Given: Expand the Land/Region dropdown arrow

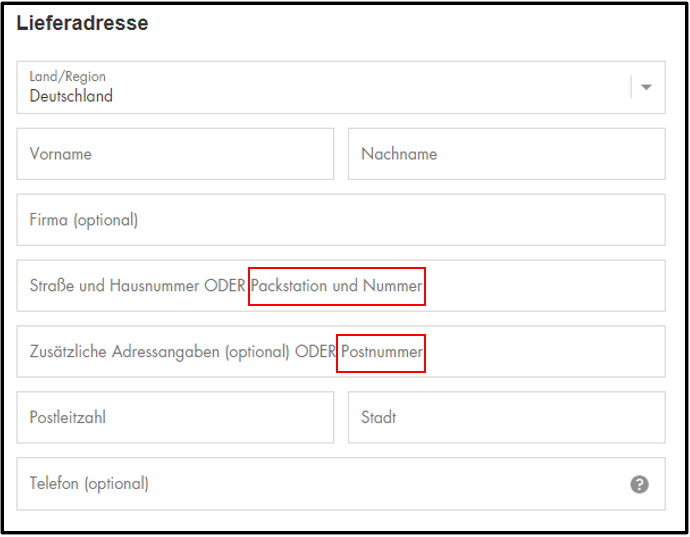Looking at the screenshot, I should 646,87.
